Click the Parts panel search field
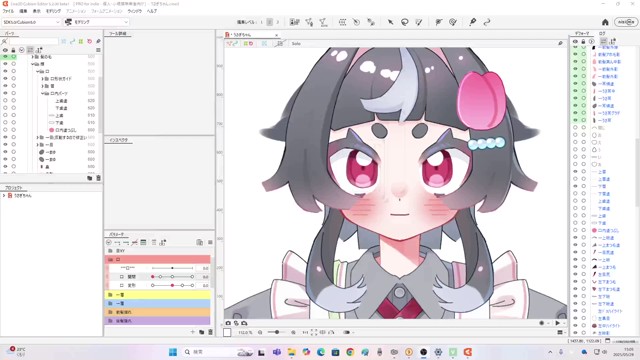This screenshot has width=640, height=360. pyautogui.click(x=34, y=41)
